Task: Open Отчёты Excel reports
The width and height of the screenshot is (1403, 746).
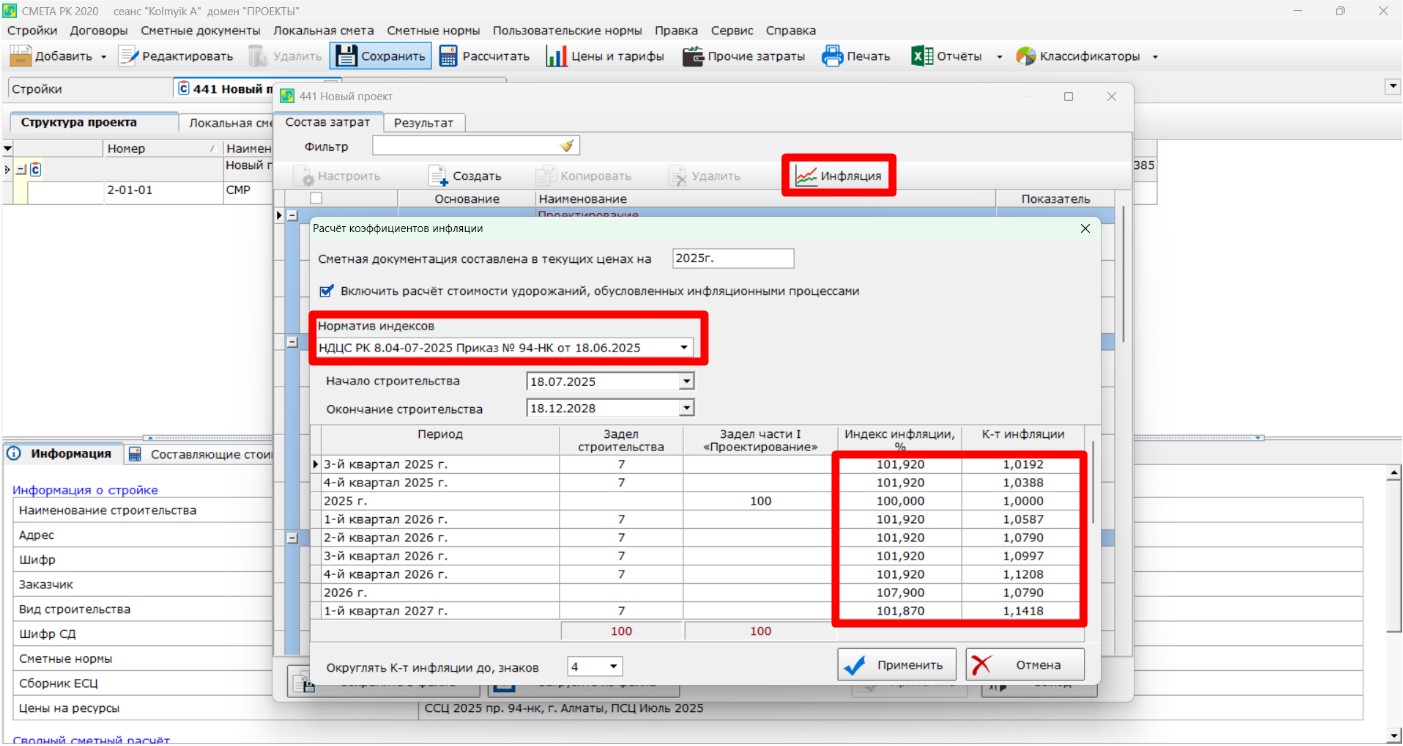Action: tap(946, 56)
